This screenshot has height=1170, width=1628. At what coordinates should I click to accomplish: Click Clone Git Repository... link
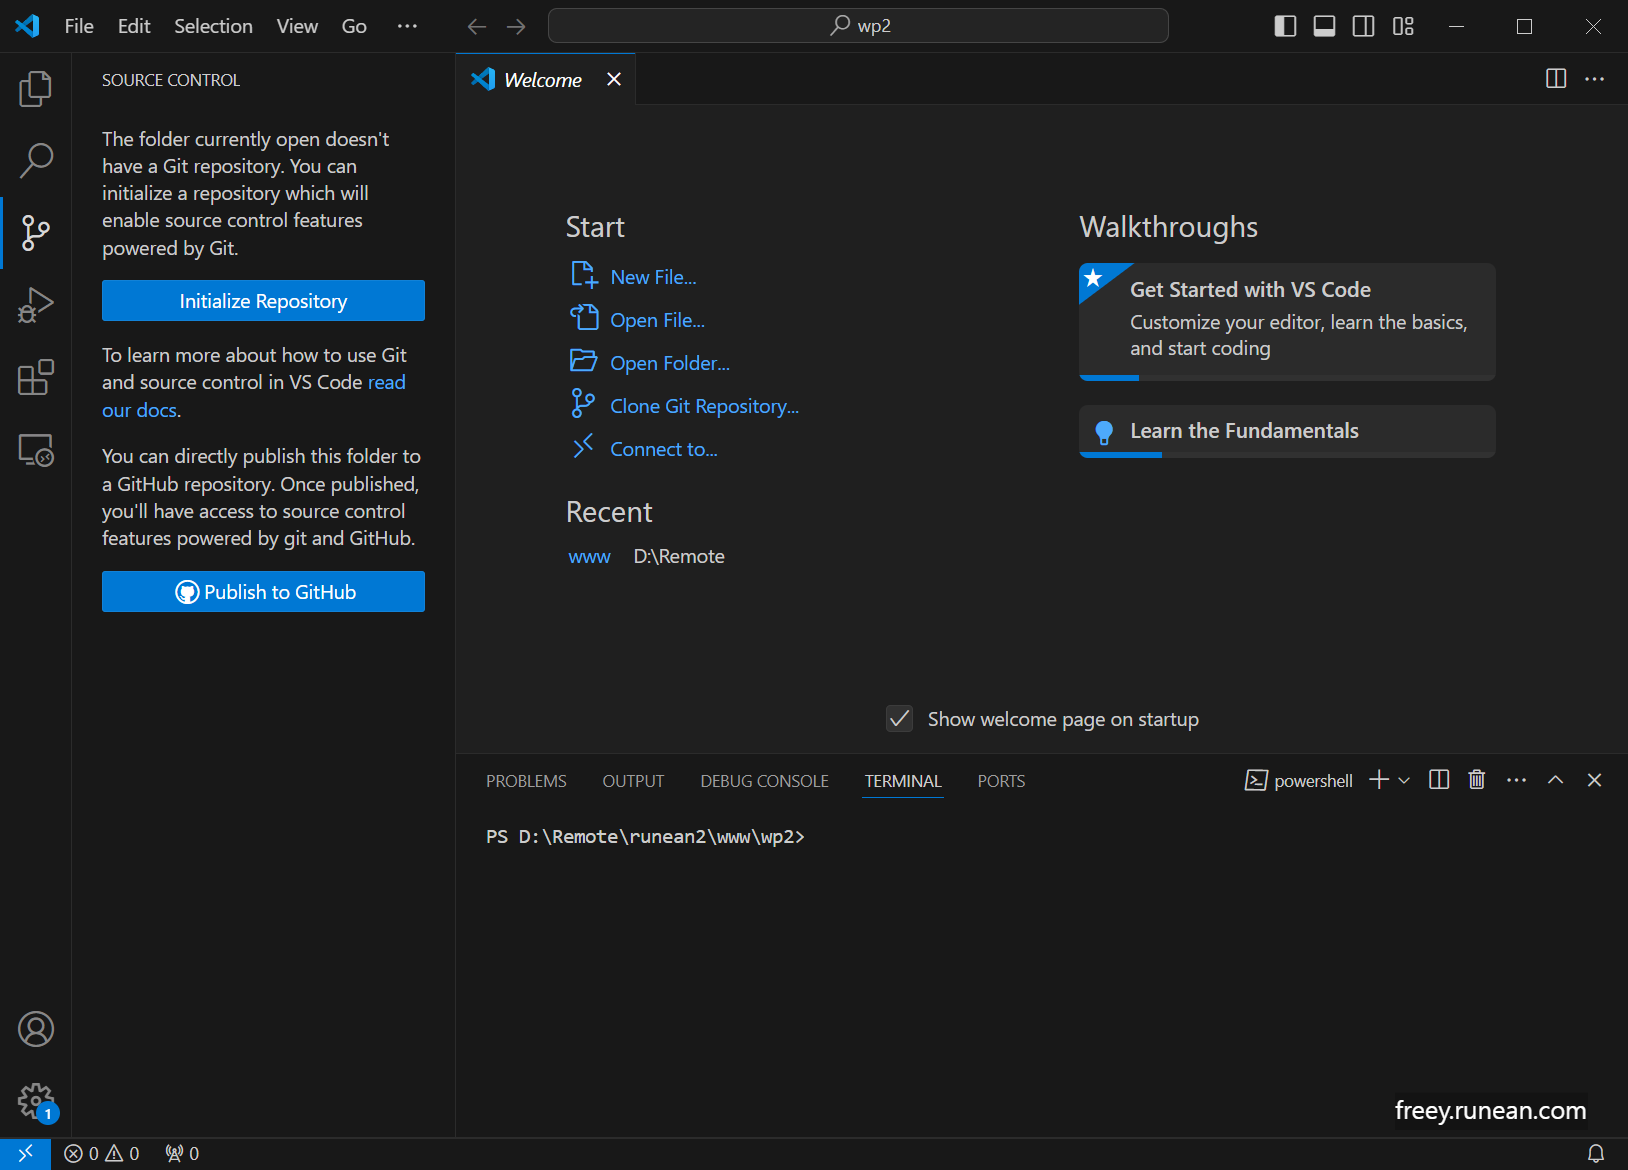tap(704, 406)
